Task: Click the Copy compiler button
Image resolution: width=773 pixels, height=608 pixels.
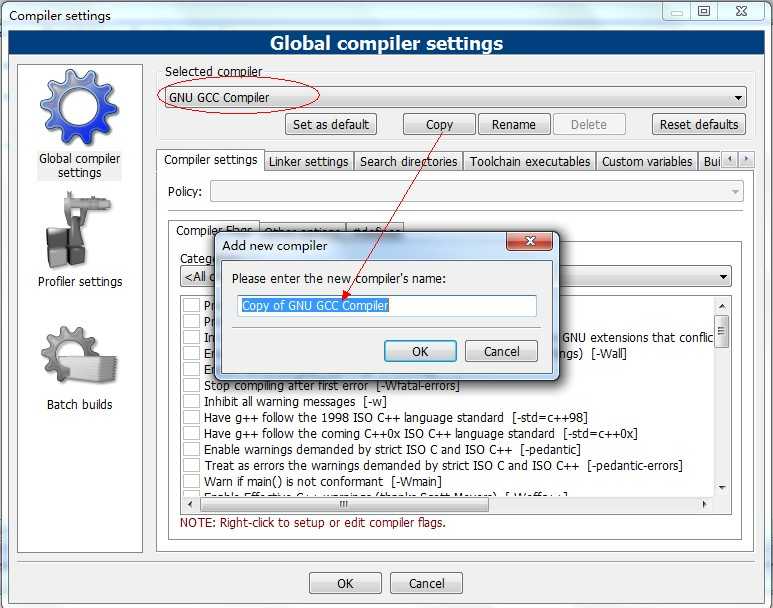Action: pyautogui.click(x=439, y=124)
